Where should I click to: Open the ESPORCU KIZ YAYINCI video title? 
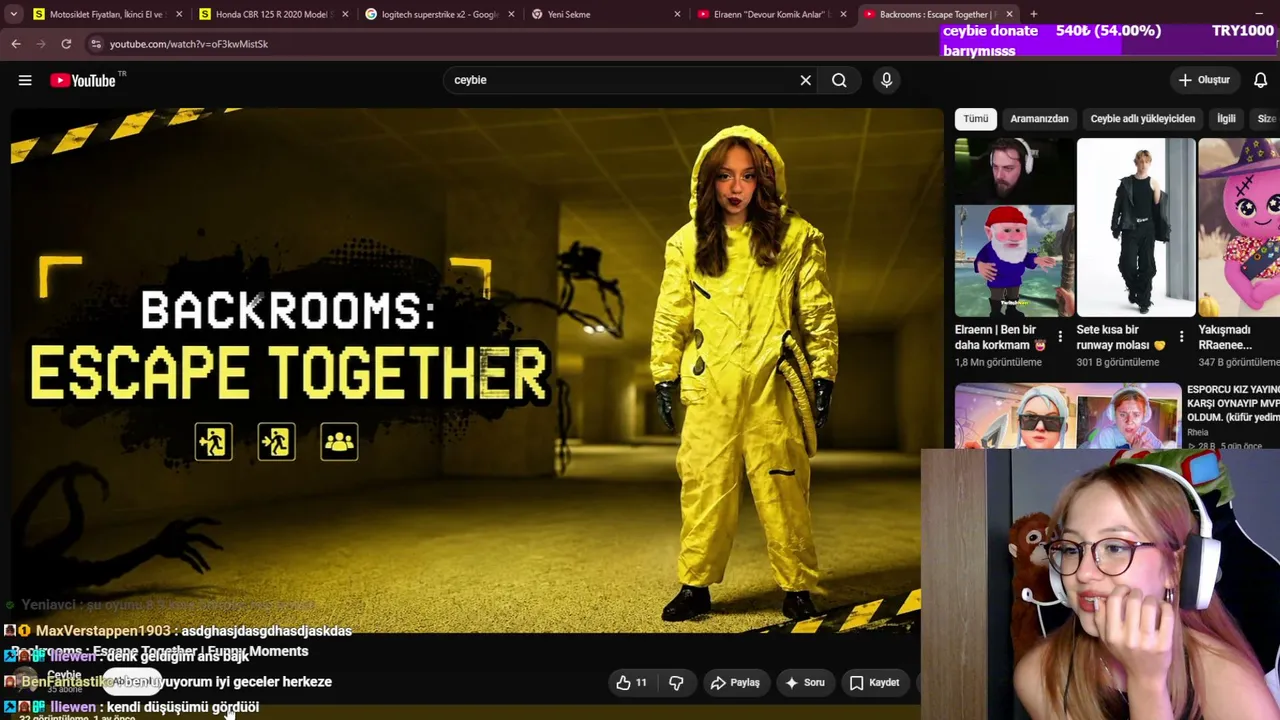click(1233, 403)
